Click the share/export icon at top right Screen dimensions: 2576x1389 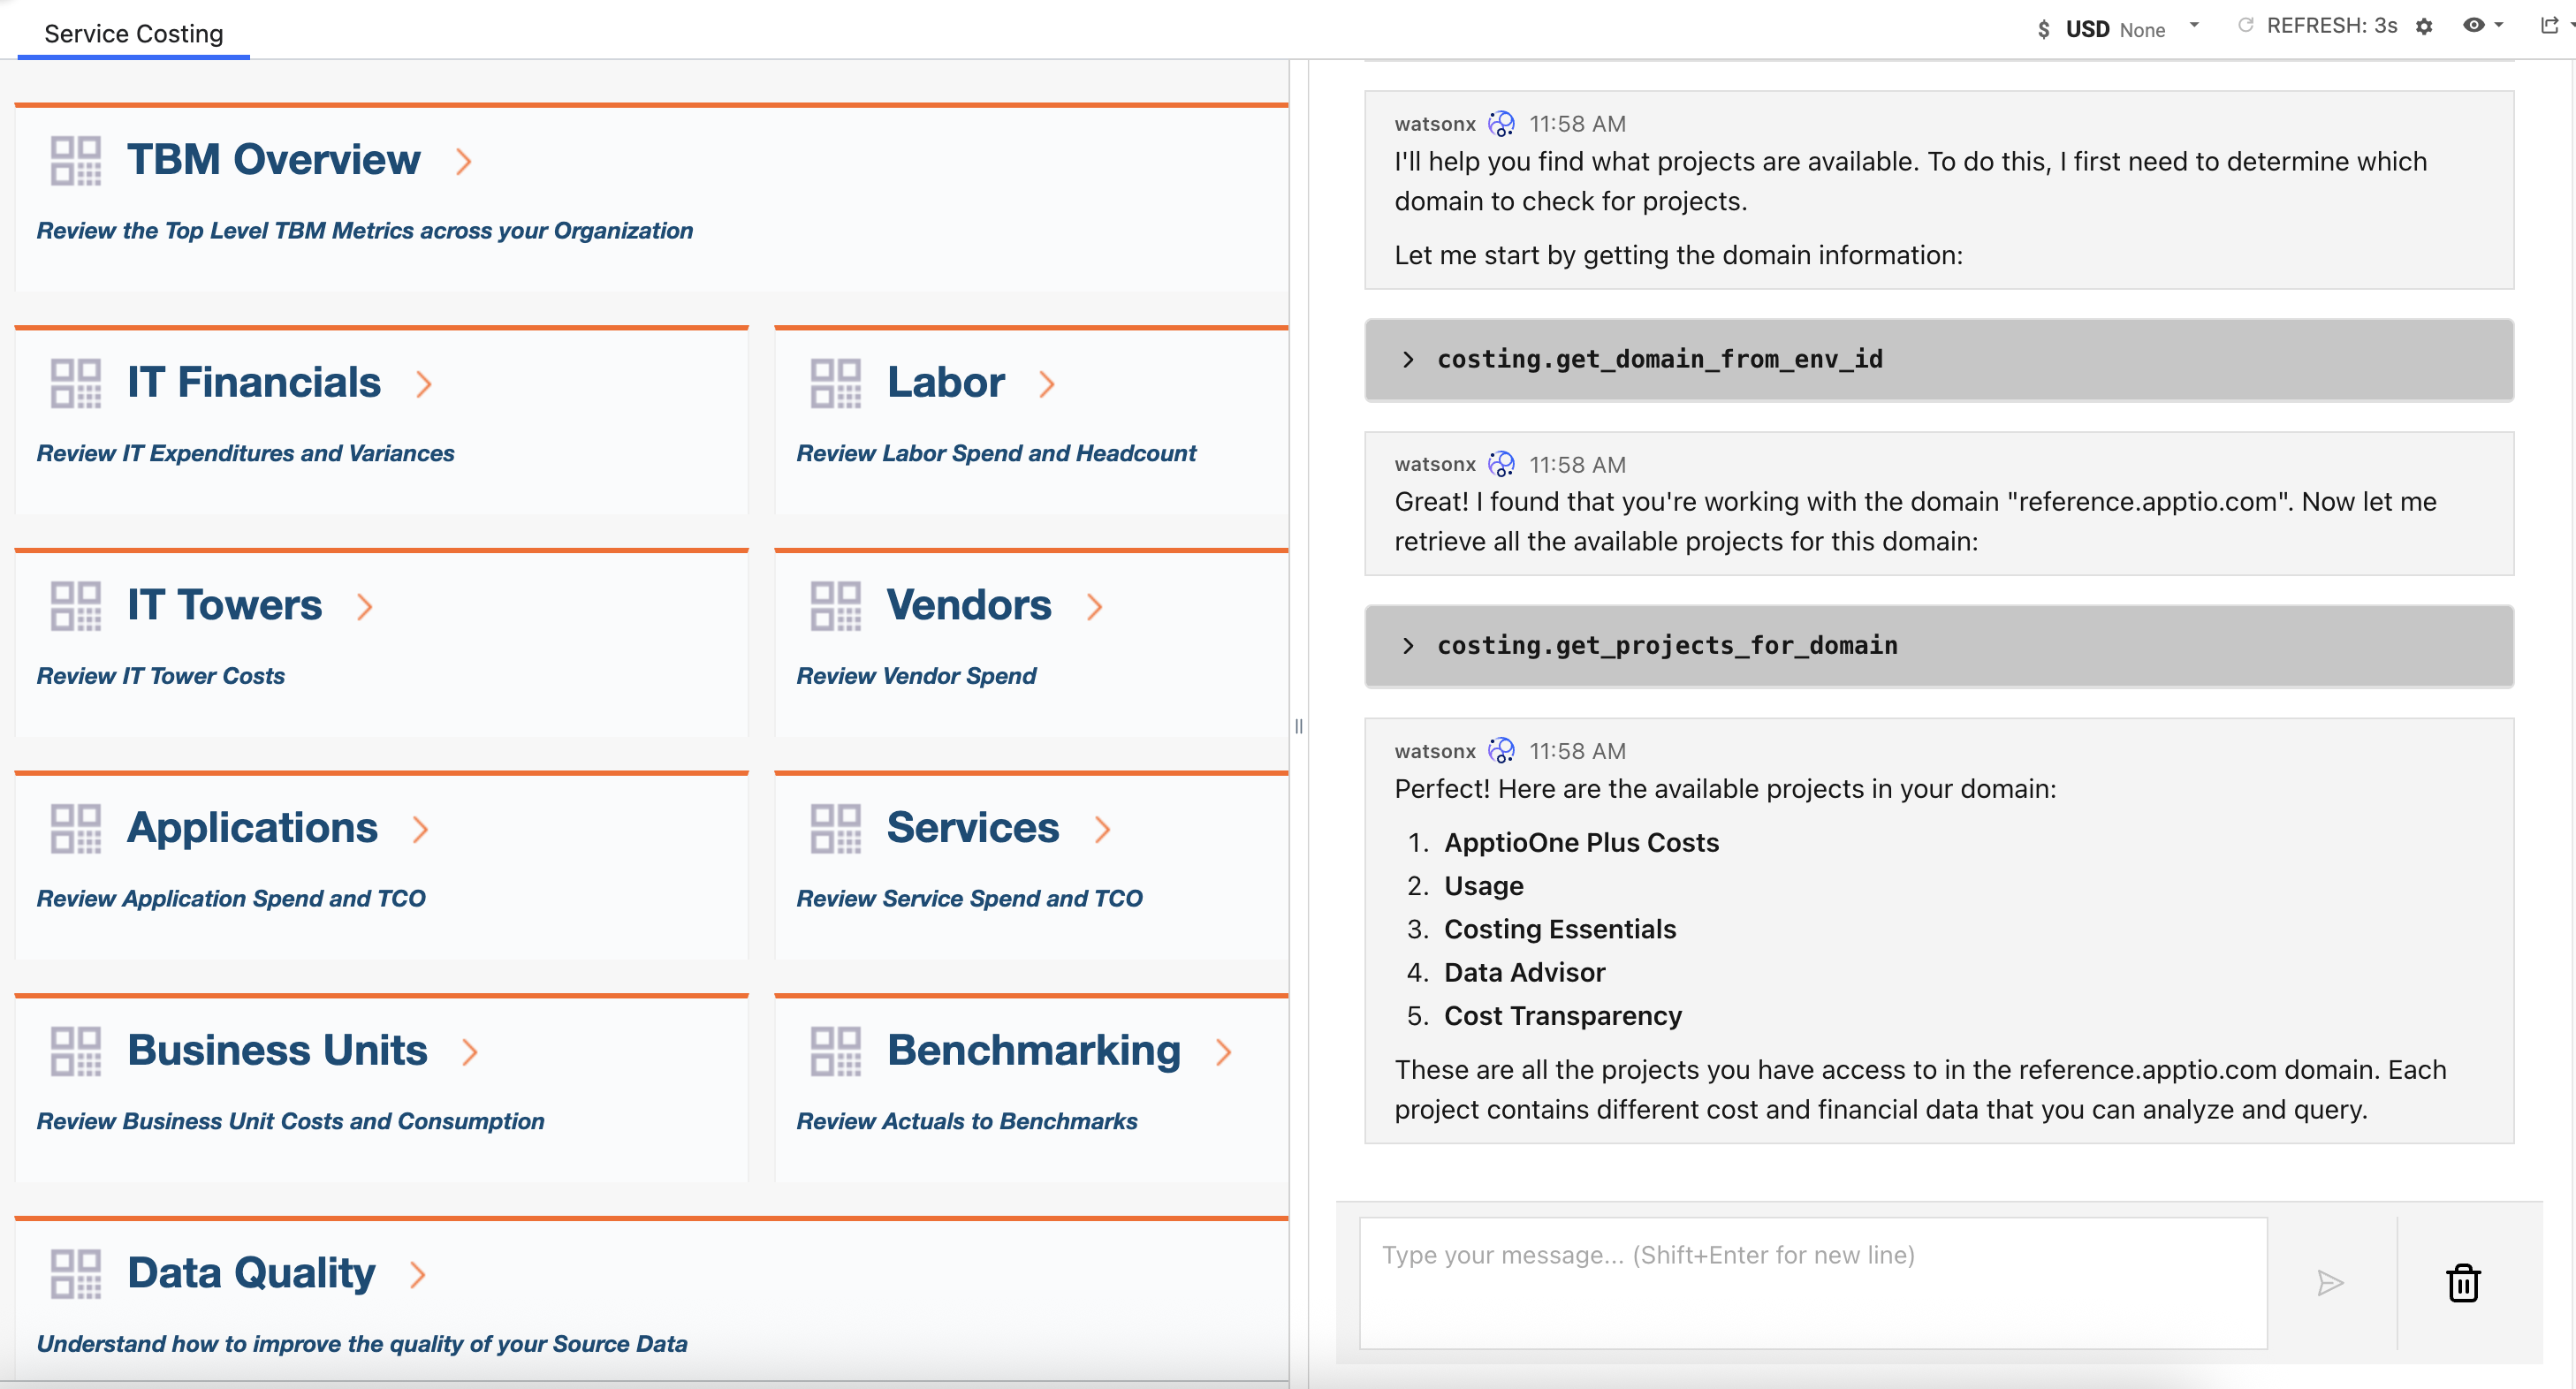(x=2549, y=26)
